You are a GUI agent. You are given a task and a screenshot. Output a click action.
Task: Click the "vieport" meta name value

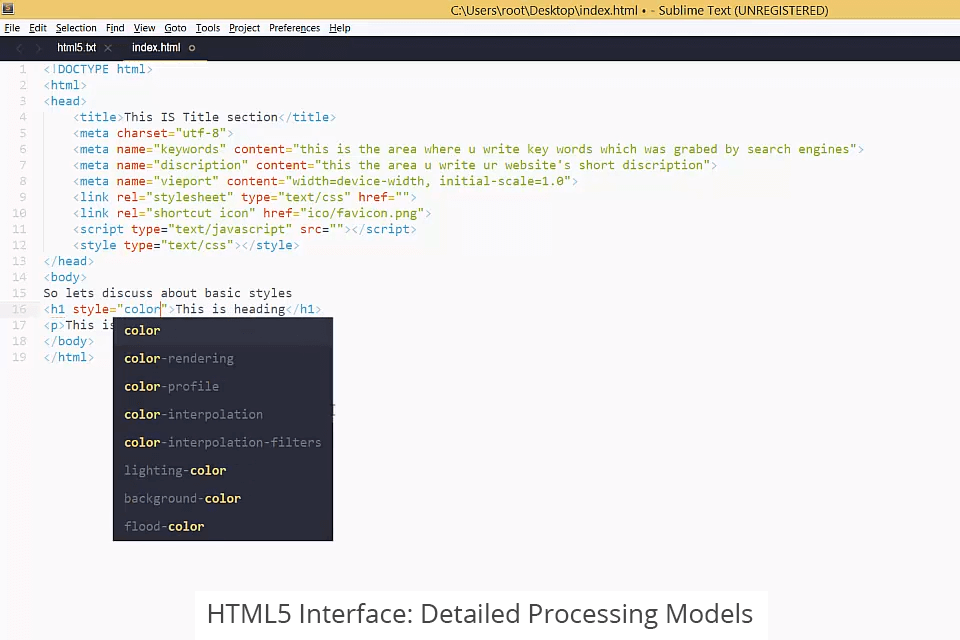(186, 181)
